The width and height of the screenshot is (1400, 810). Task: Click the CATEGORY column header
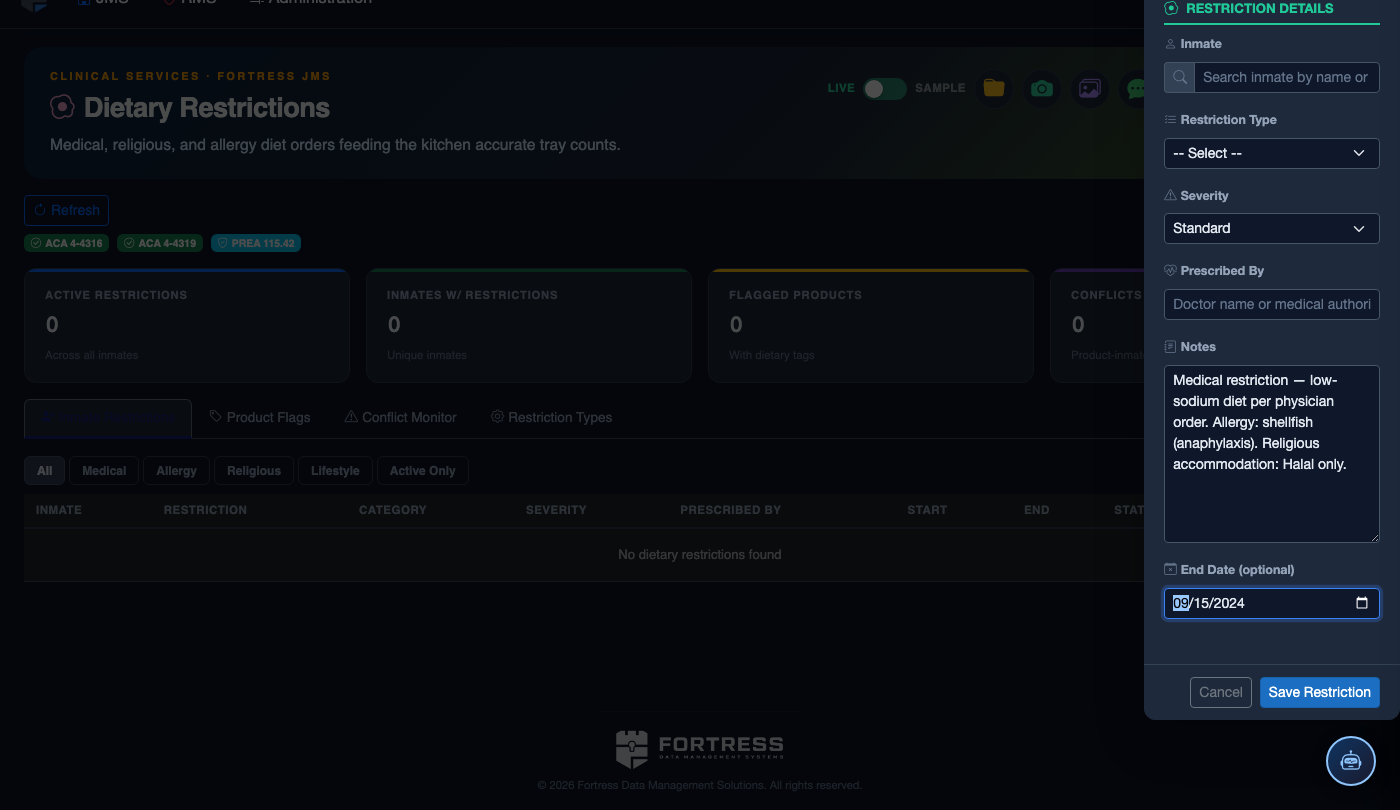393,510
